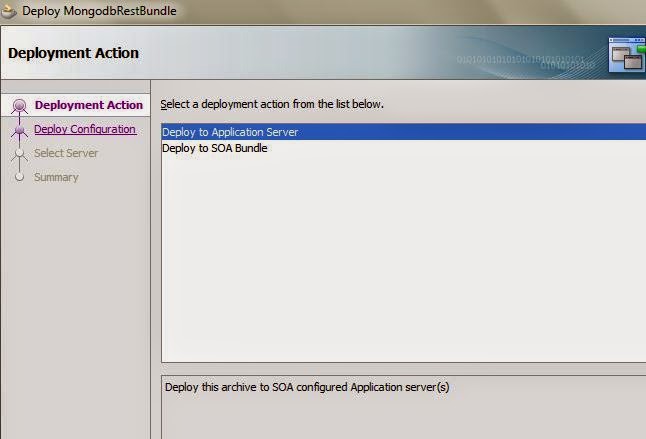Select Deploy to SOA Bundle option
This screenshot has height=439, width=646.
tap(404, 148)
